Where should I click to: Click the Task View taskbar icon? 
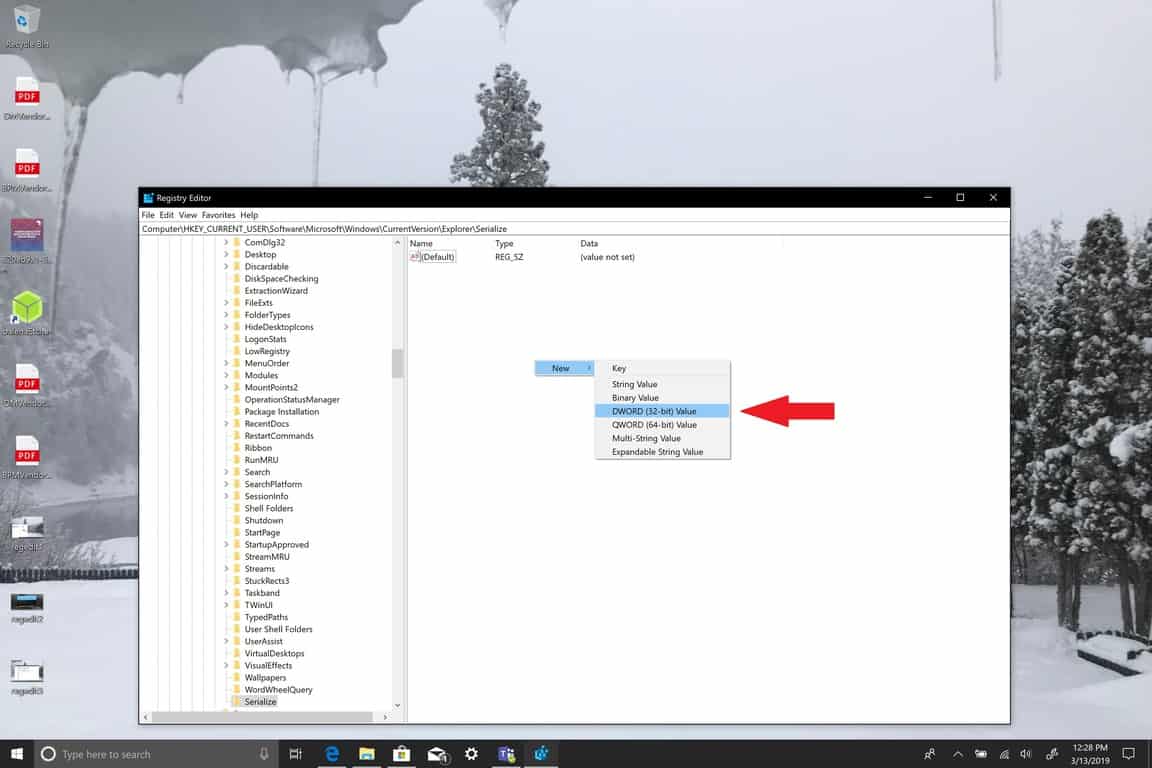(x=295, y=754)
